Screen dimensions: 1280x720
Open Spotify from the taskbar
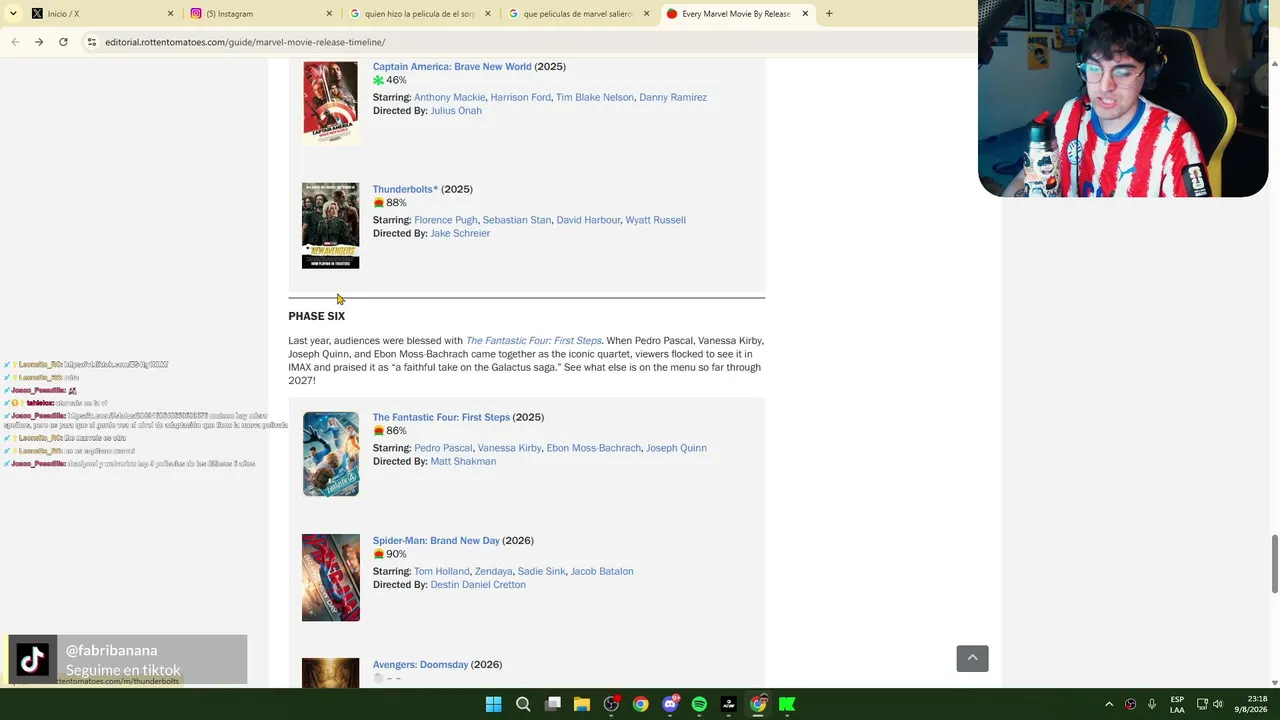point(699,704)
